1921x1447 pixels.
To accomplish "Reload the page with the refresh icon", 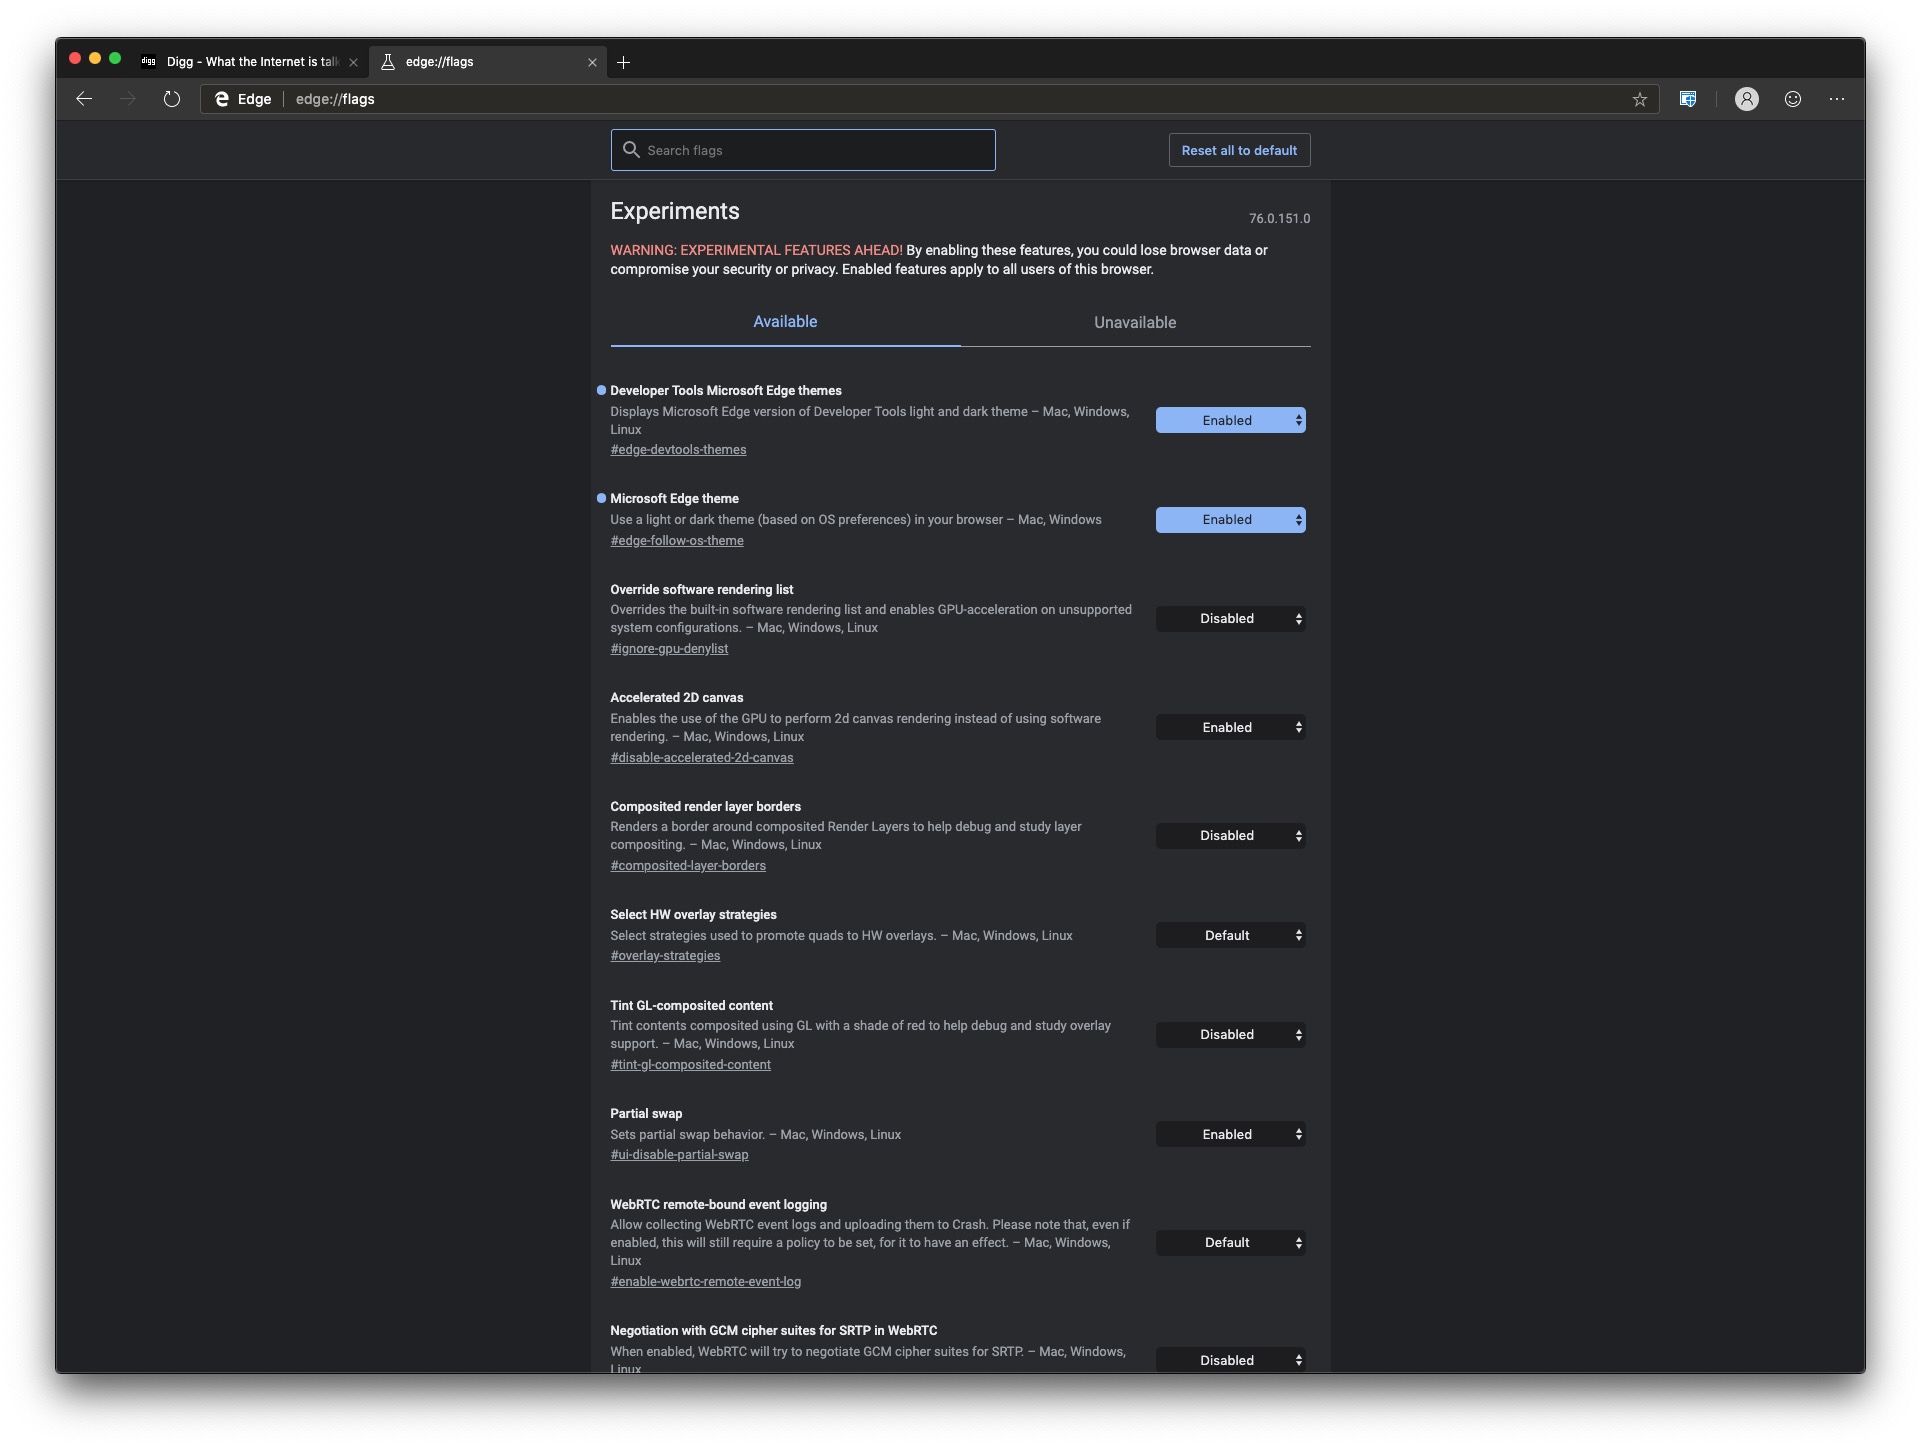I will click(x=172, y=99).
